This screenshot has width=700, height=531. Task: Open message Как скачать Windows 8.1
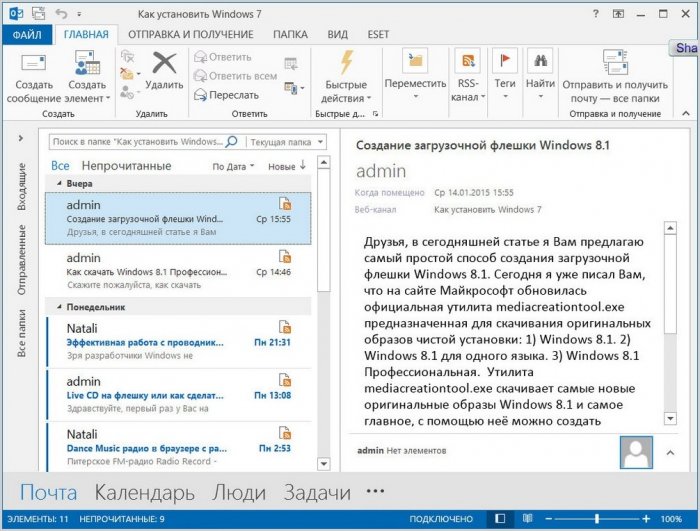click(179, 271)
